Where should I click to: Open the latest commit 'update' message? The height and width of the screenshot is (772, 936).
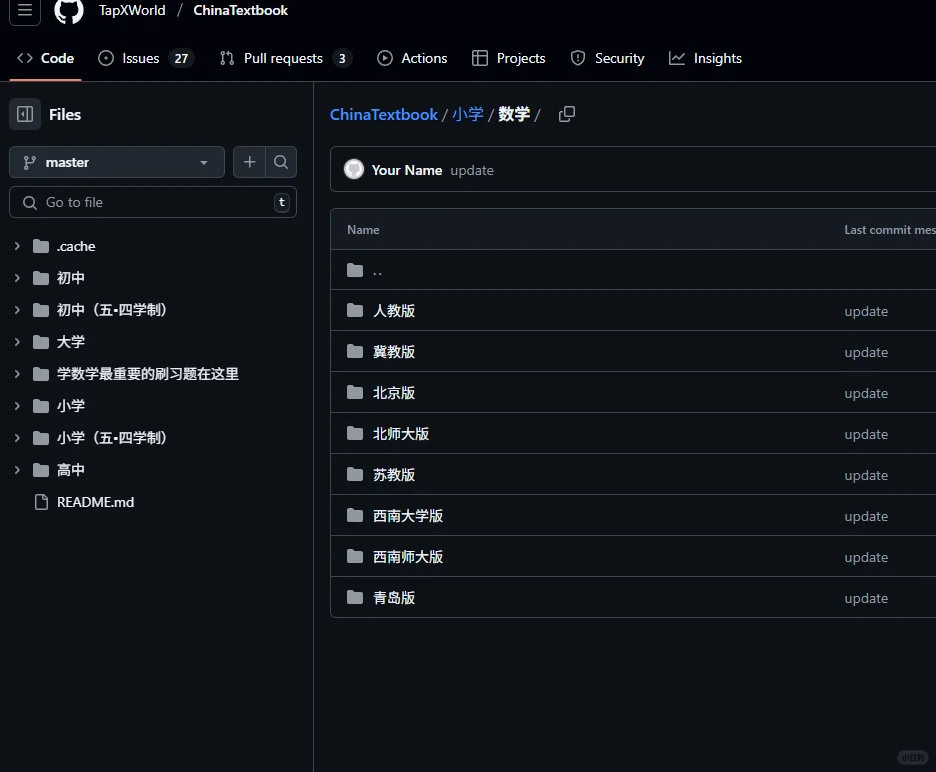(x=472, y=170)
